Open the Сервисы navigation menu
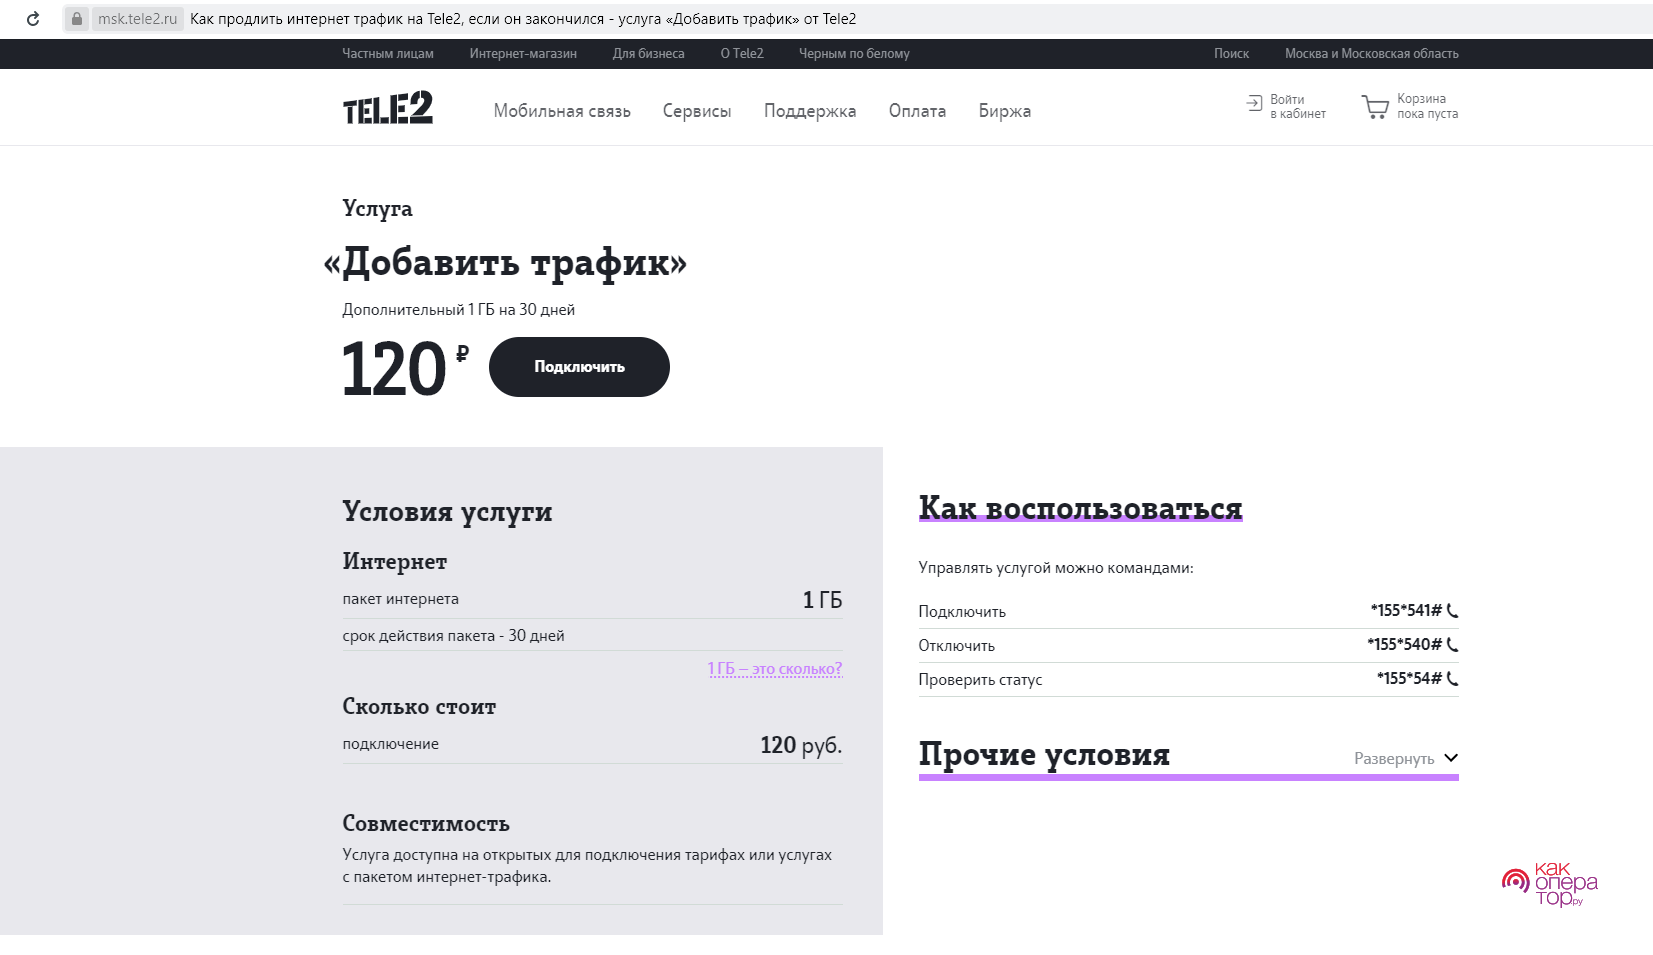 697,111
